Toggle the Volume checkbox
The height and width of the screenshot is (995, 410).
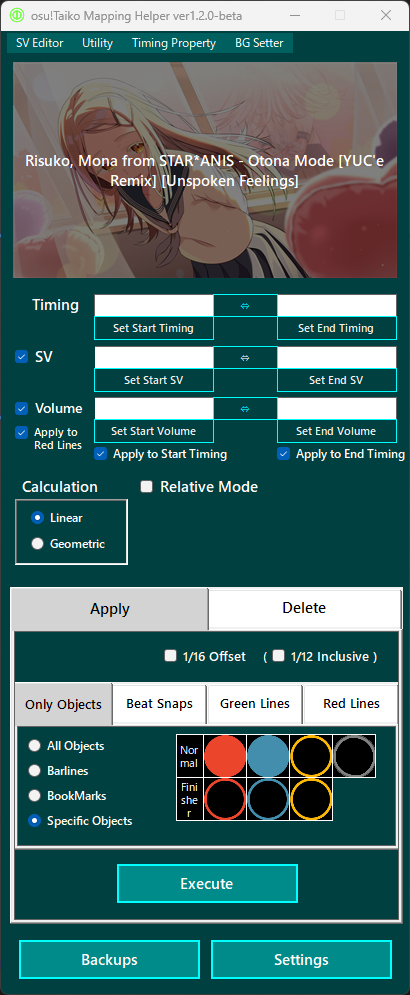coord(22,409)
